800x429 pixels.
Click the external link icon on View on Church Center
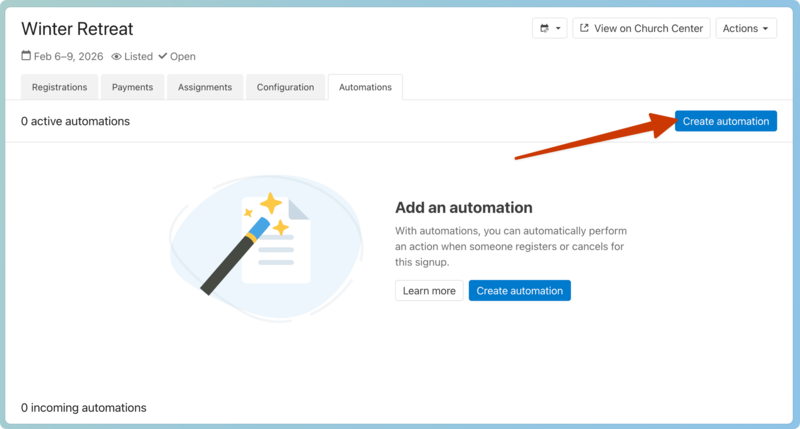point(584,28)
